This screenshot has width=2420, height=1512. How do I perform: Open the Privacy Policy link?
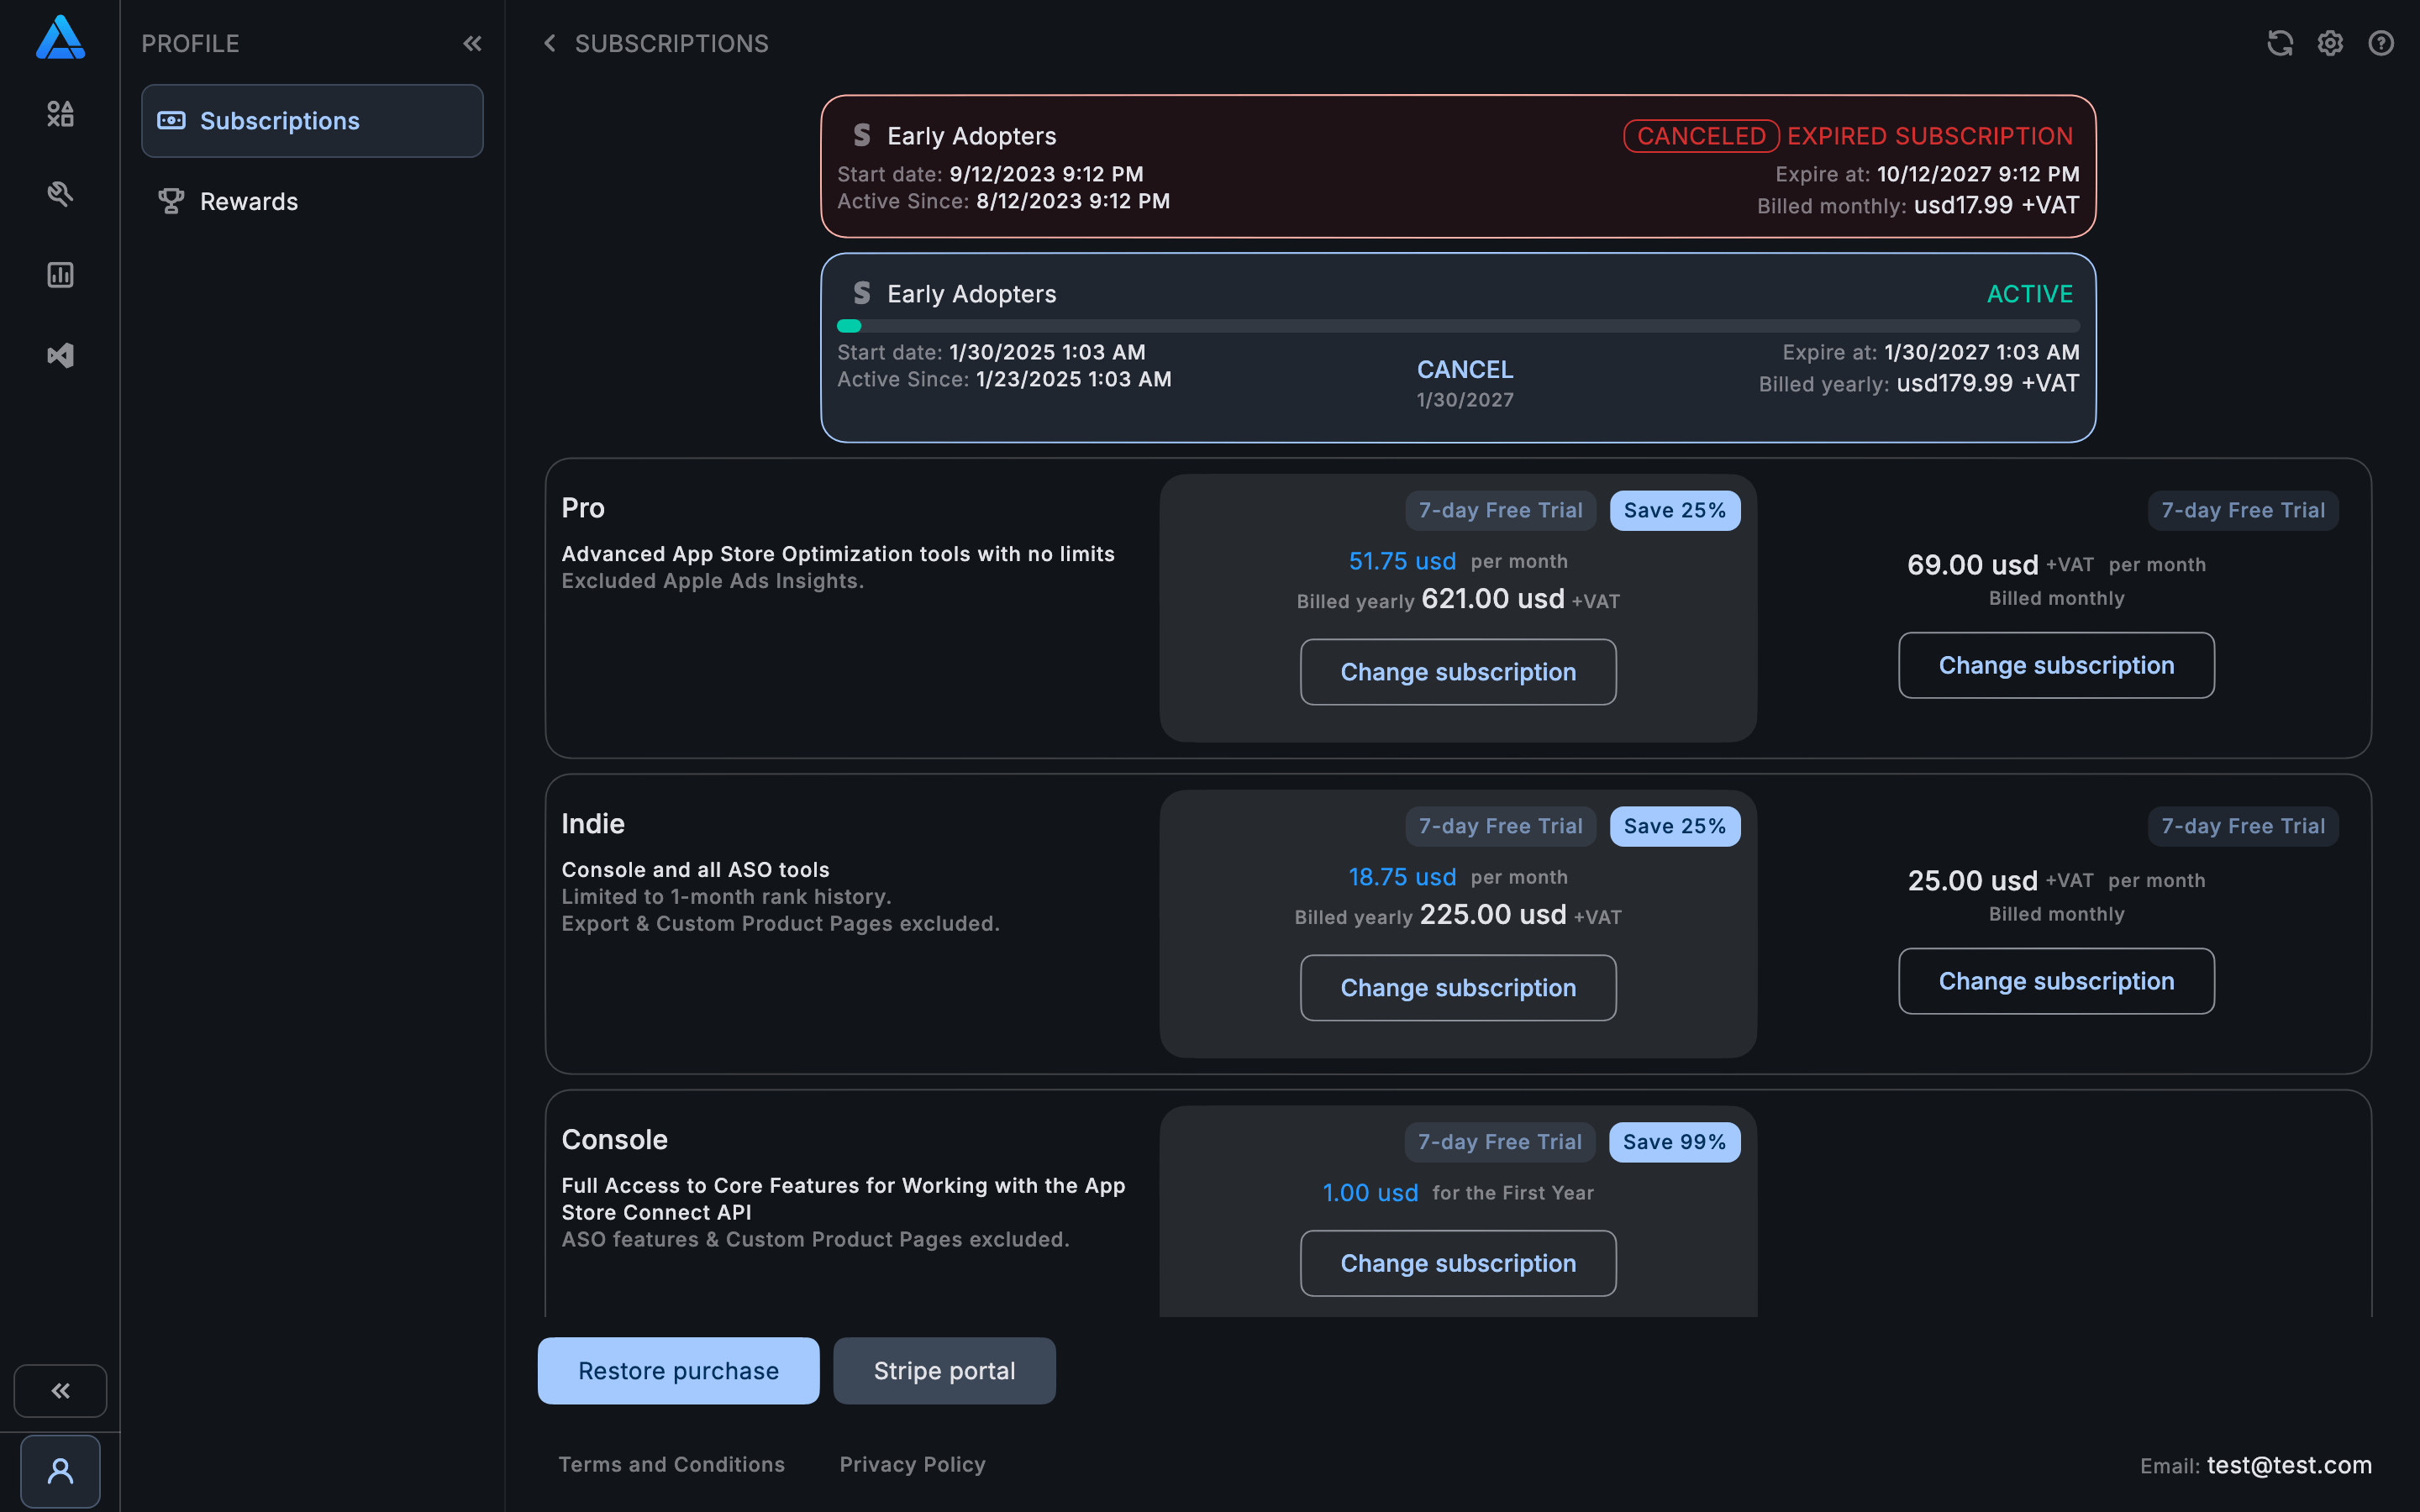point(912,1464)
